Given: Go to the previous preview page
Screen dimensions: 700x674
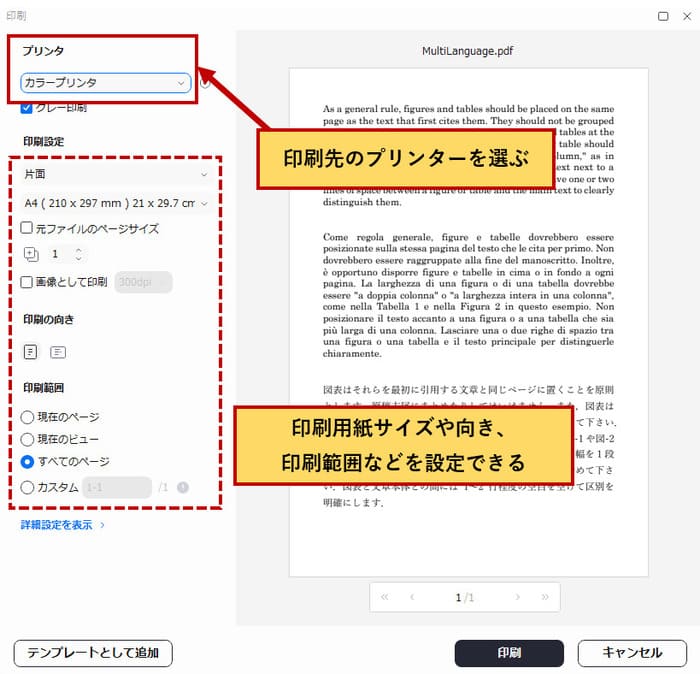Looking at the screenshot, I should point(412,597).
